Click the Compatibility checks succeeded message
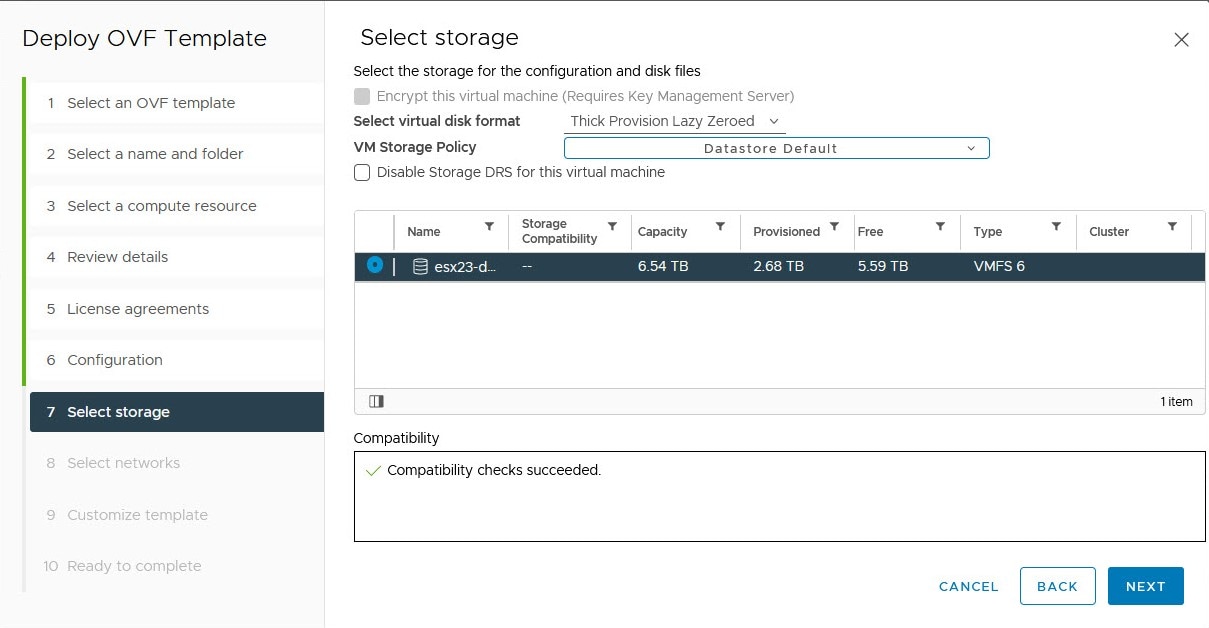Screen dimensions: 1209x628 pyautogui.click(x=494, y=470)
